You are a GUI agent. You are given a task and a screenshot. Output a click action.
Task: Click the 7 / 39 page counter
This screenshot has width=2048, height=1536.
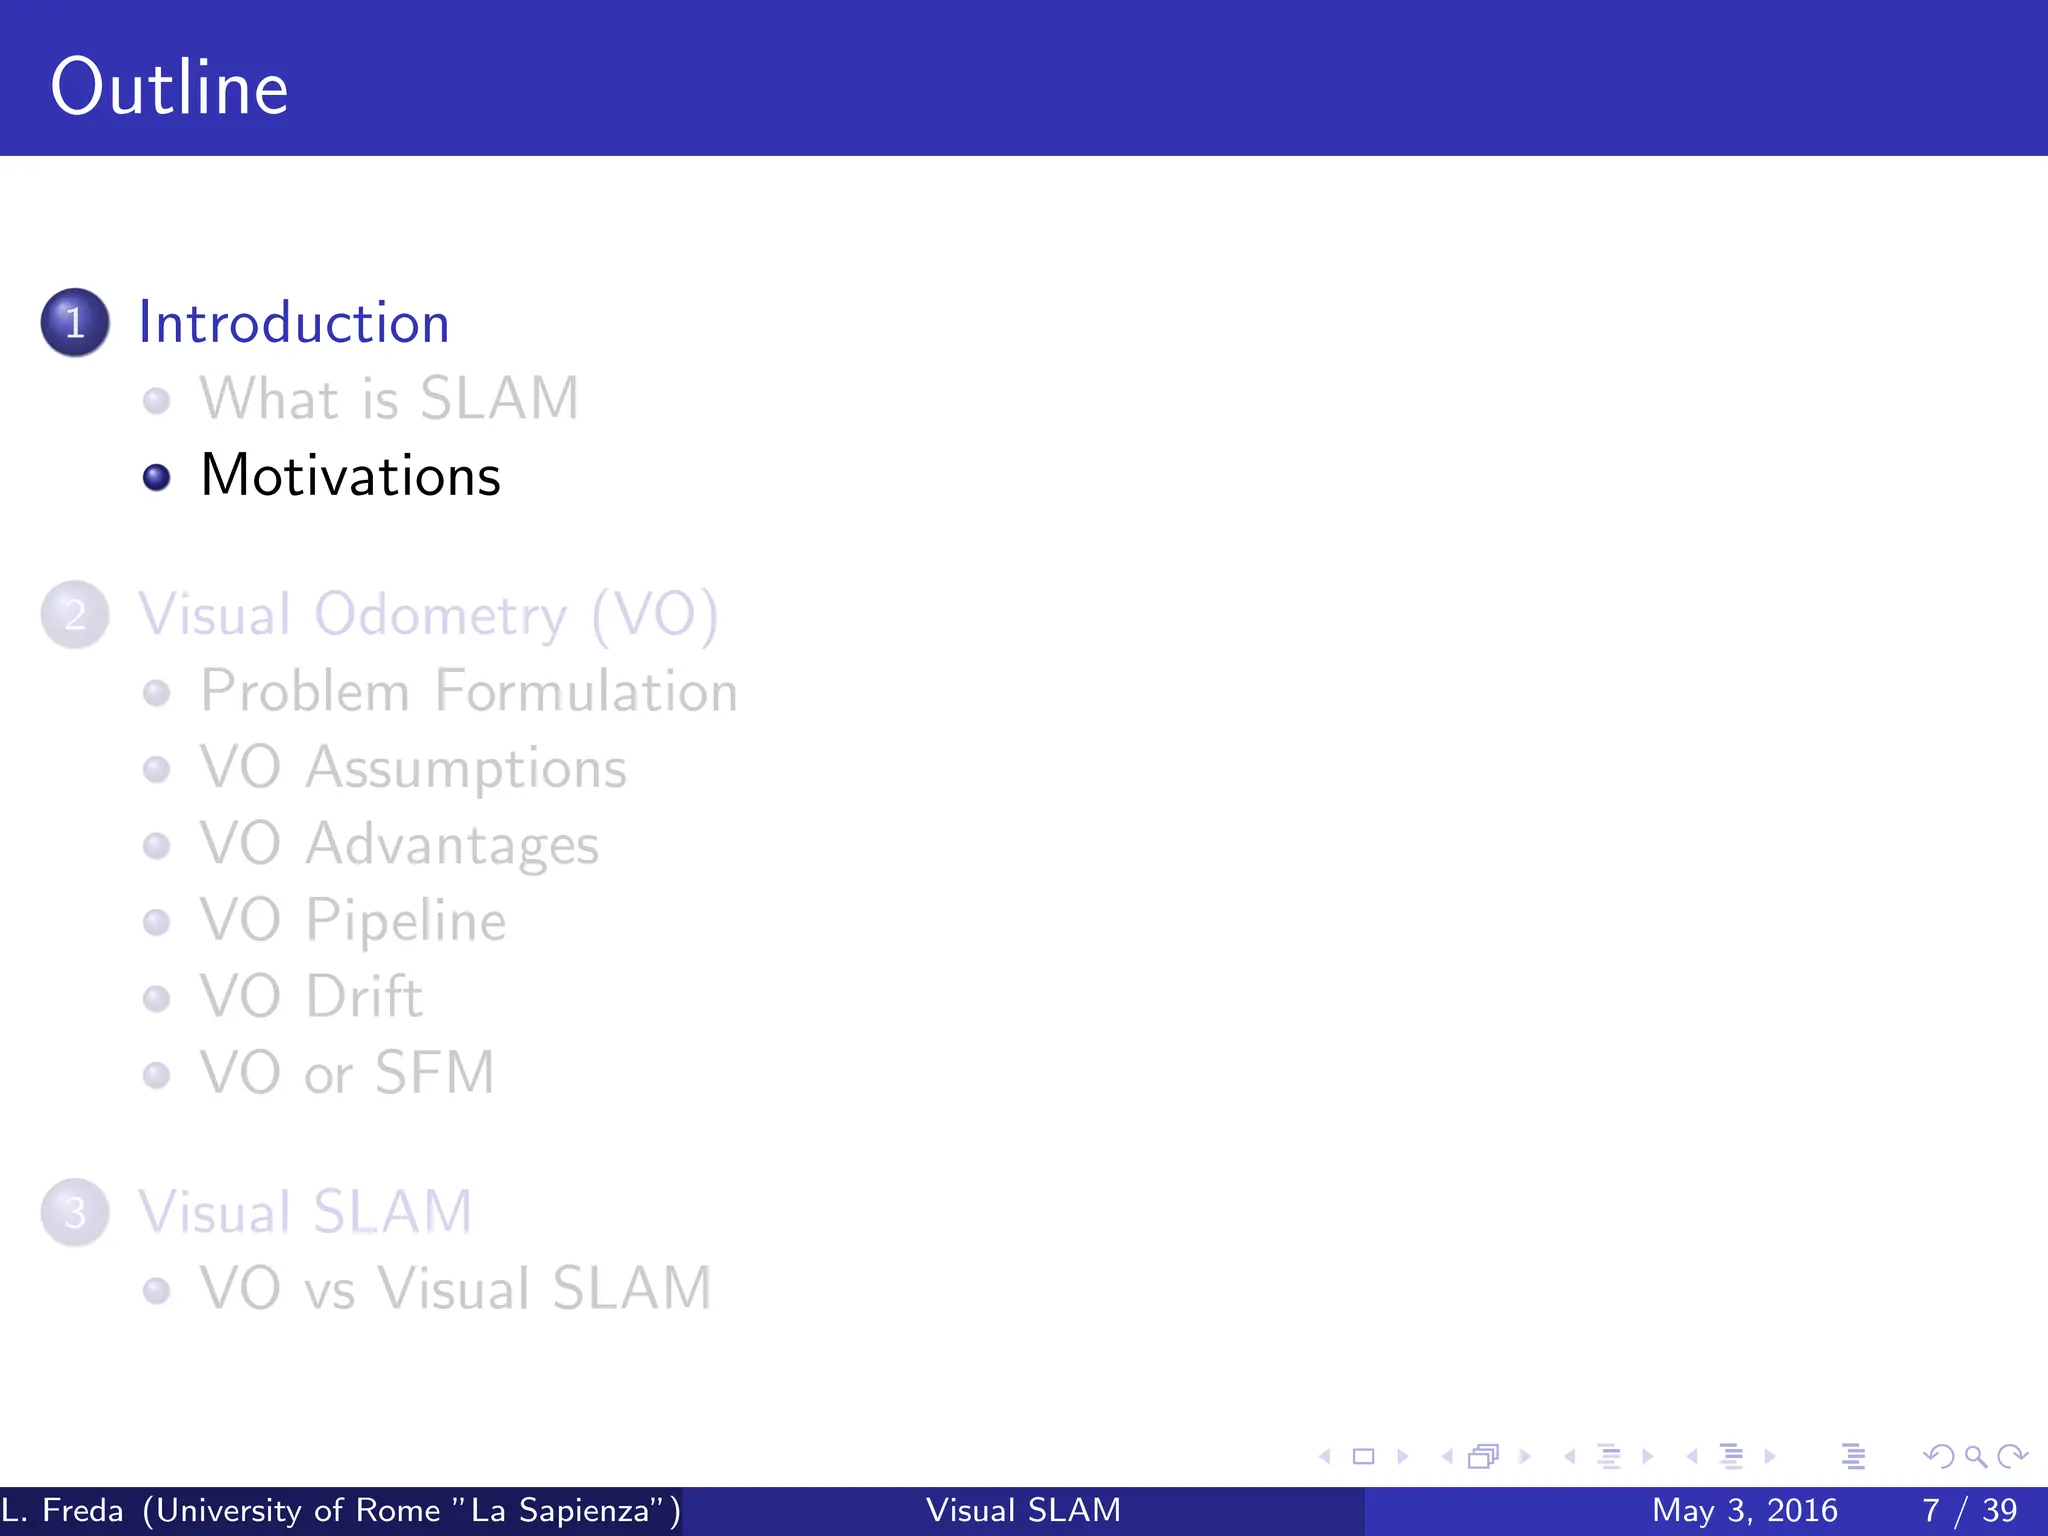[1970, 1510]
